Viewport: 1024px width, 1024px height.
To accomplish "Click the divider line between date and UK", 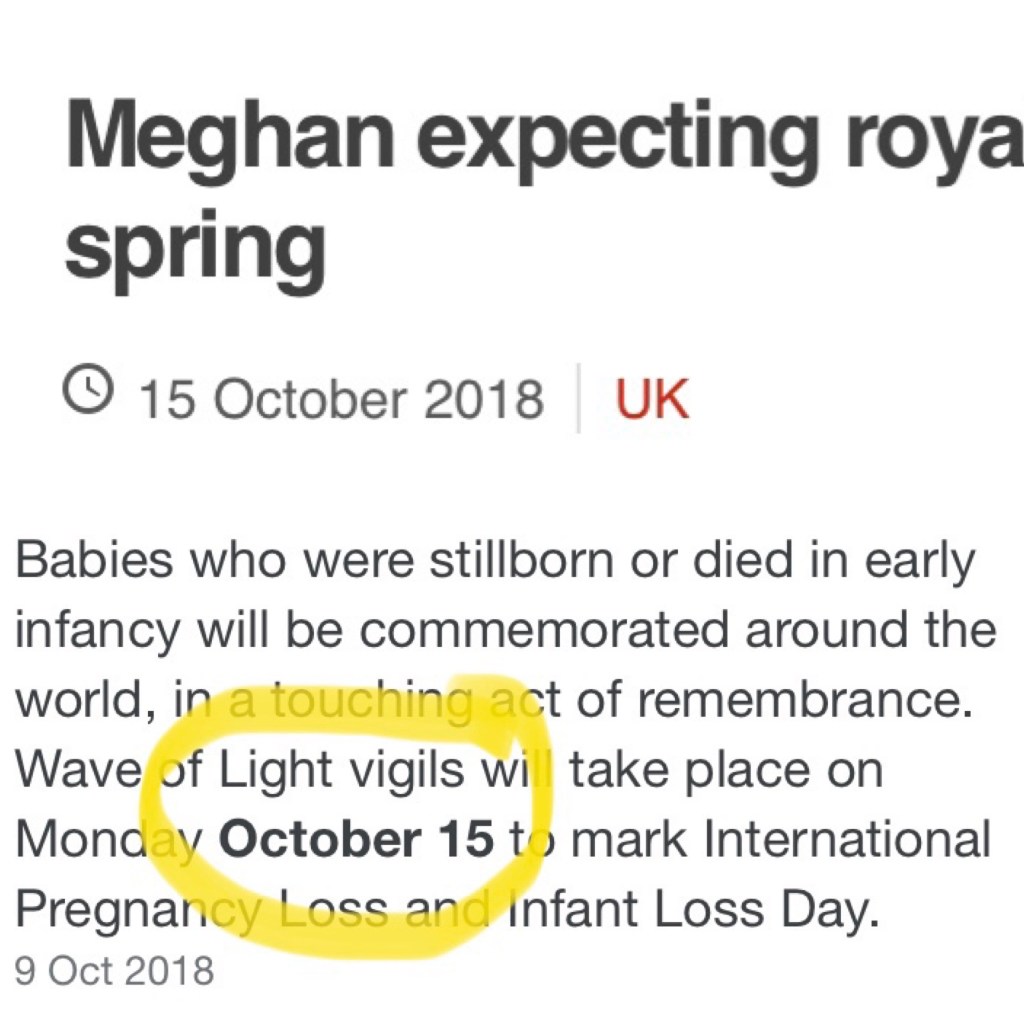I will (x=579, y=400).
